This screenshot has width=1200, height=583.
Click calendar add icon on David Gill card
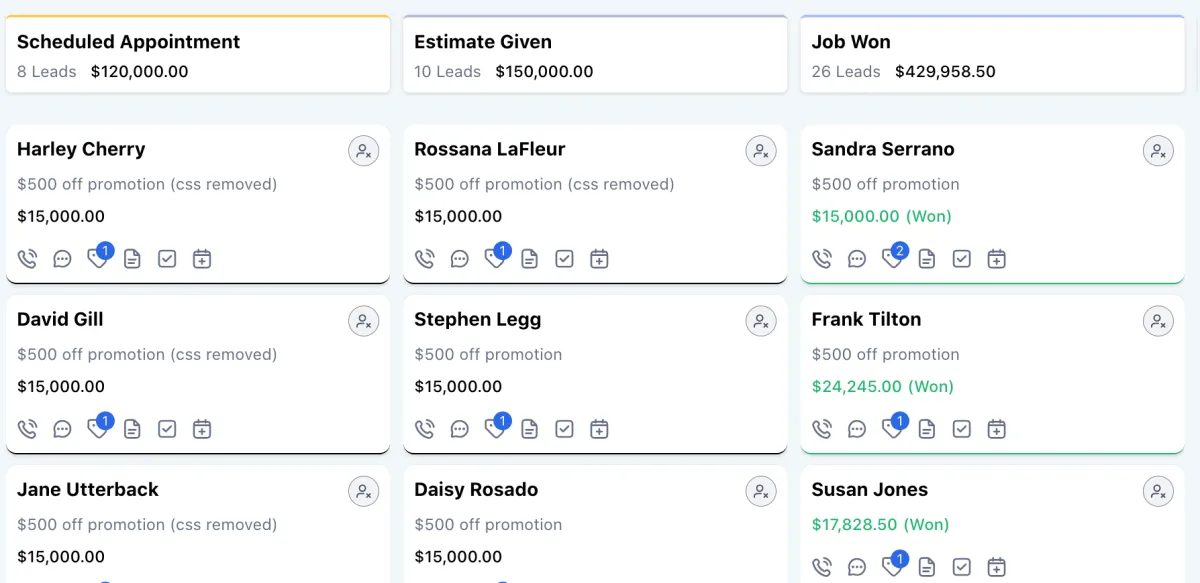(x=202, y=429)
